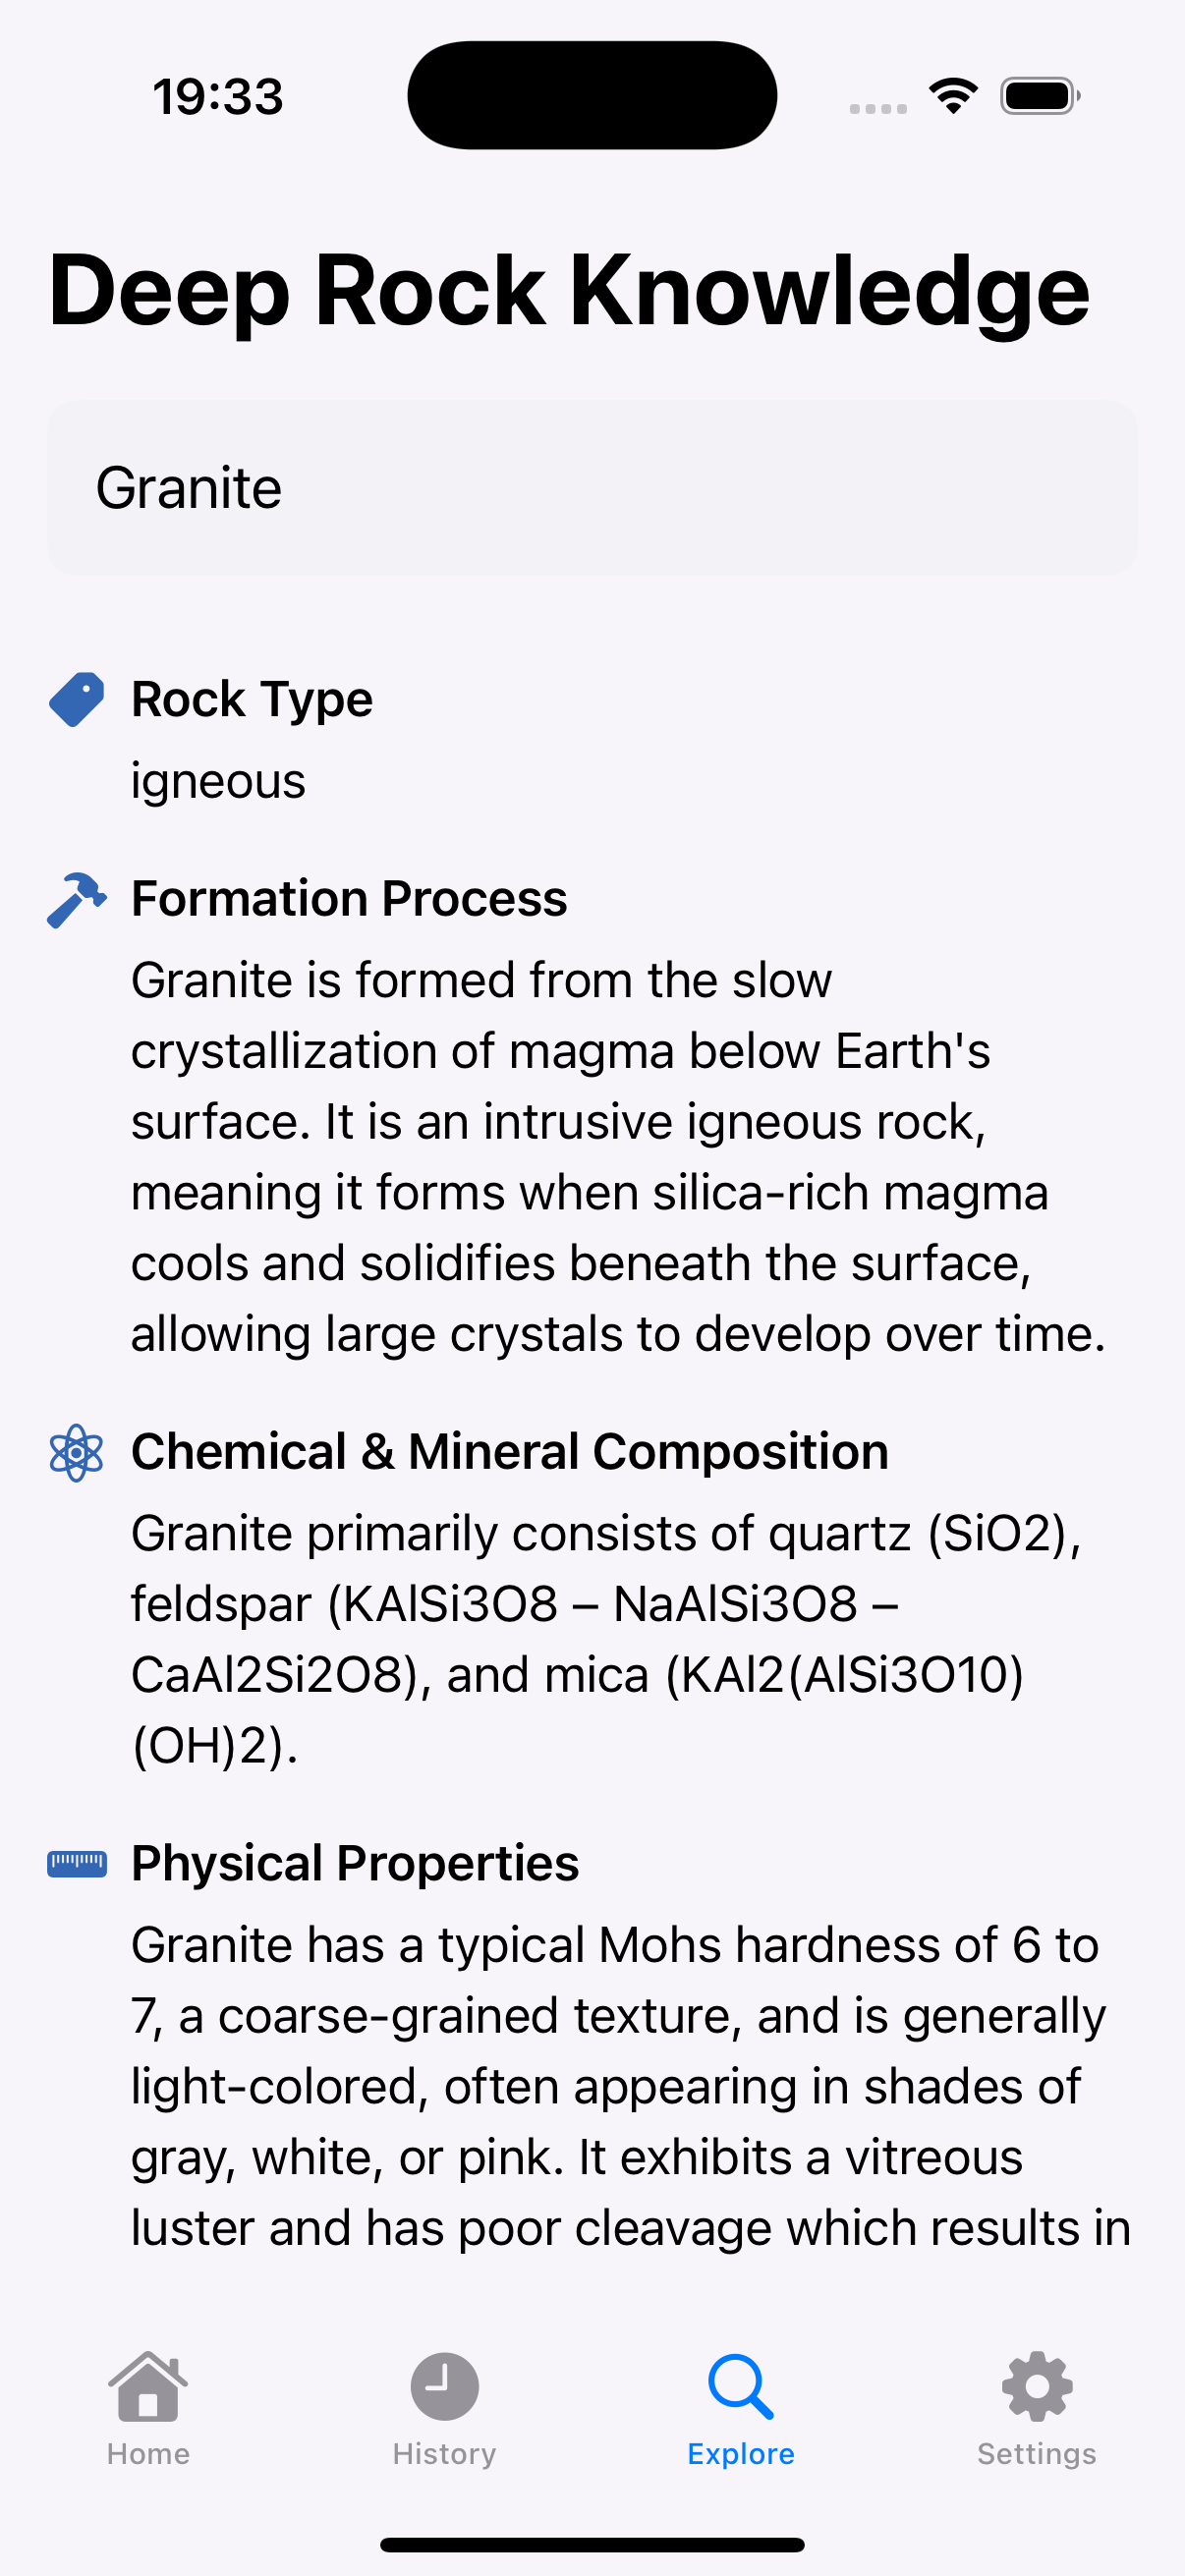Tap the Chemical & Mineral Composition heading

click(510, 1451)
